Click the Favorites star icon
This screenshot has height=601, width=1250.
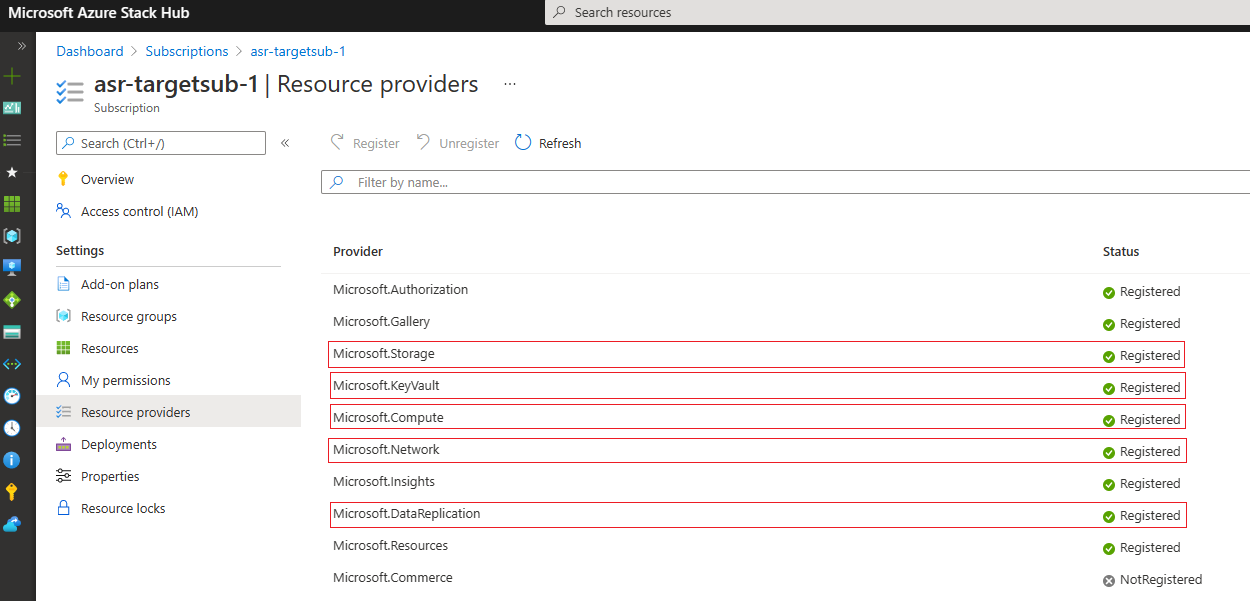(x=12, y=172)
